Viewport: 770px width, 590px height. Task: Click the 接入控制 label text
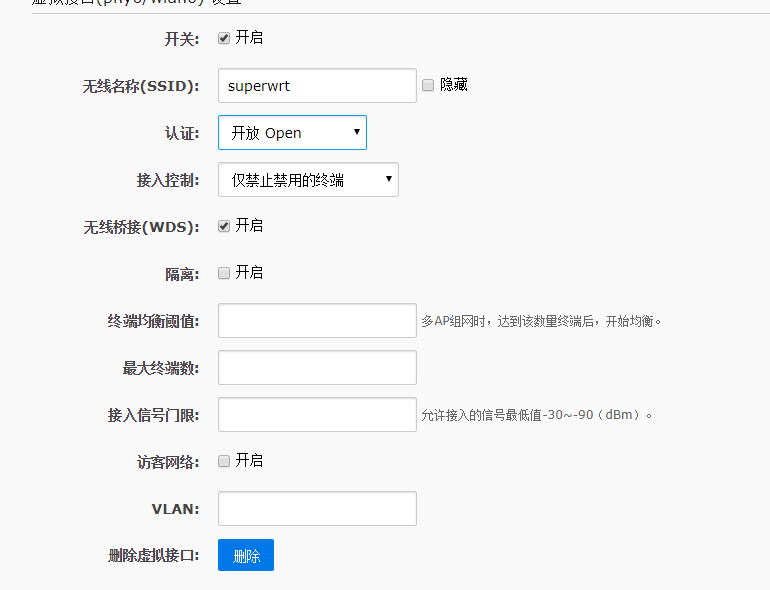tap(168, 180)
